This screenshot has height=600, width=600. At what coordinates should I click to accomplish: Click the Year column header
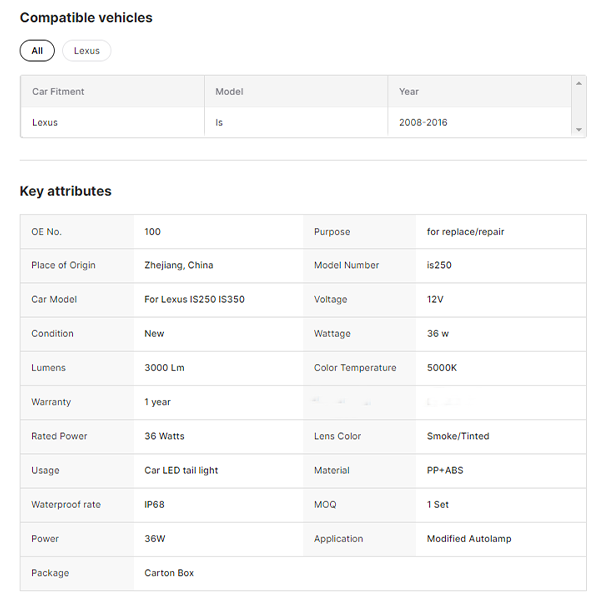[x=409, y=92]
